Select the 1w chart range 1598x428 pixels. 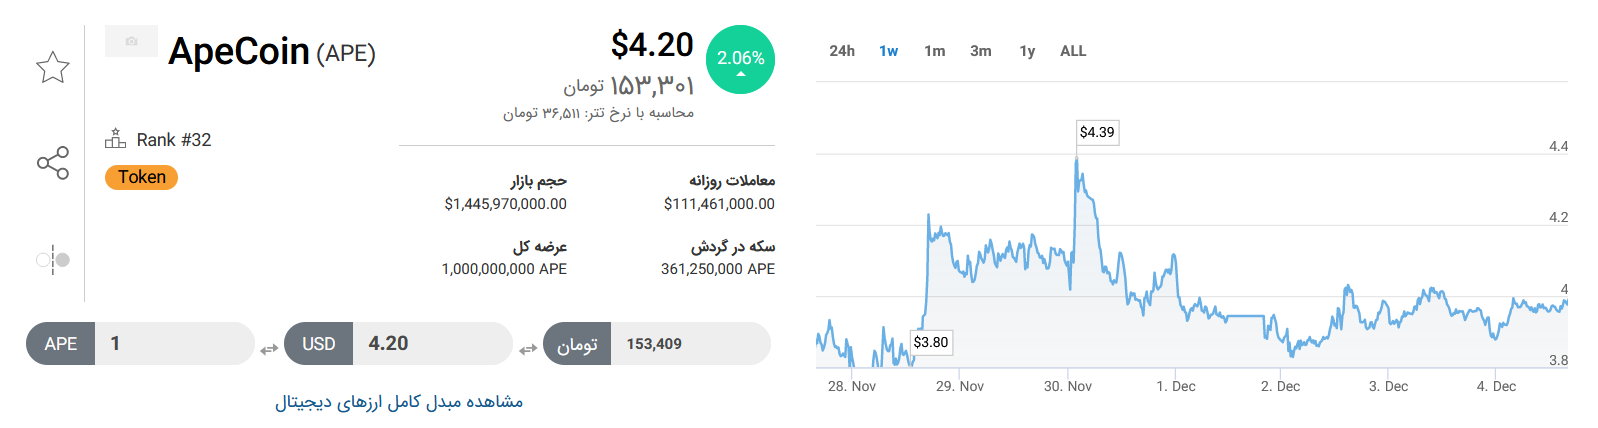pos(889,51)
